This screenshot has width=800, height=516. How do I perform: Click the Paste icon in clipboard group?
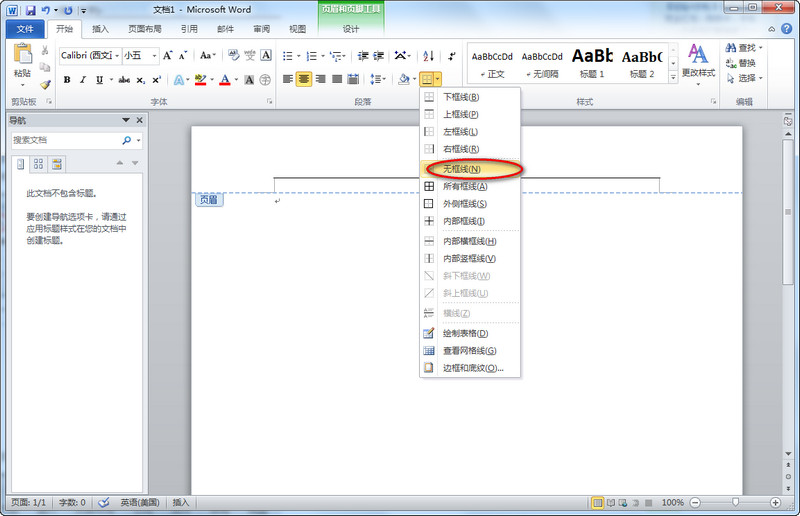[22, 60]
